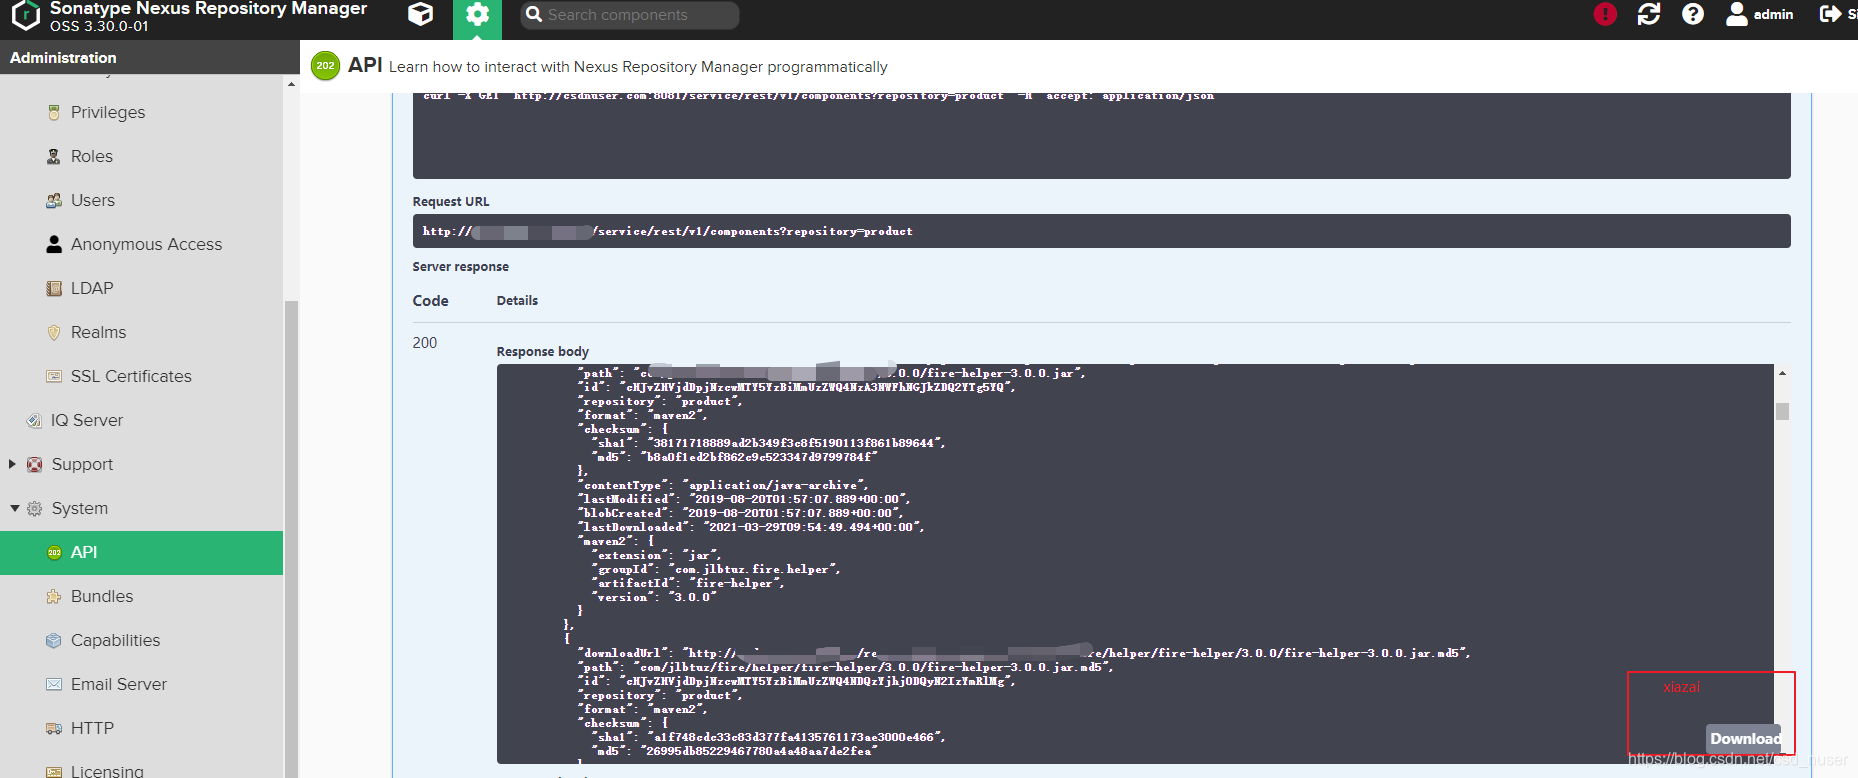This screenshot has height=778, width=1858.
Task: Click the Privileges medal icon
Action: (54, 112)
